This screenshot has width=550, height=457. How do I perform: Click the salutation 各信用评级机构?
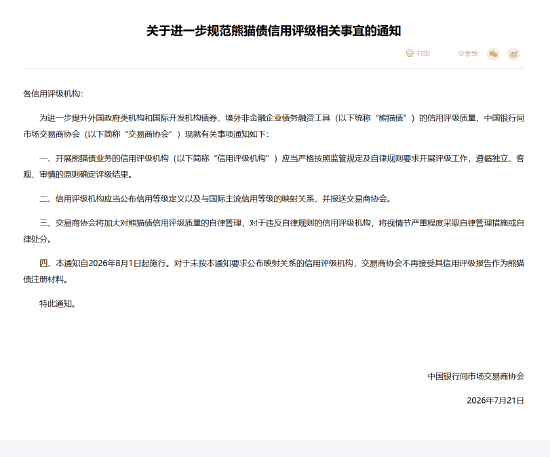(x=53, y=94)
